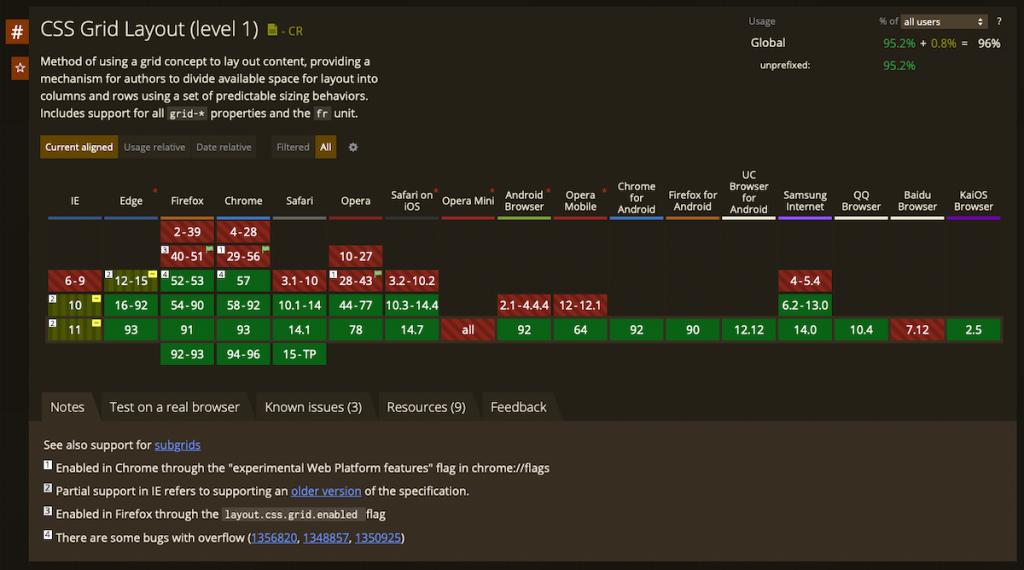This screenshot has width=1024, height=570.
Task: Follow the subgrids link
Action: 178,445
